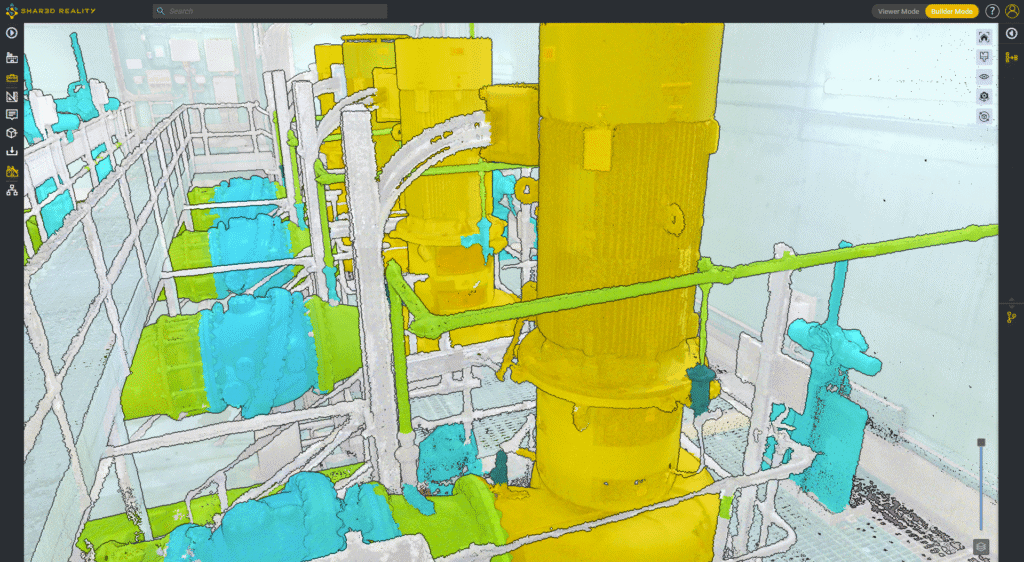The height and width of the screenshot is (562, 1024).
Task: Open the user account profile menu
Action: [1012, 11]
